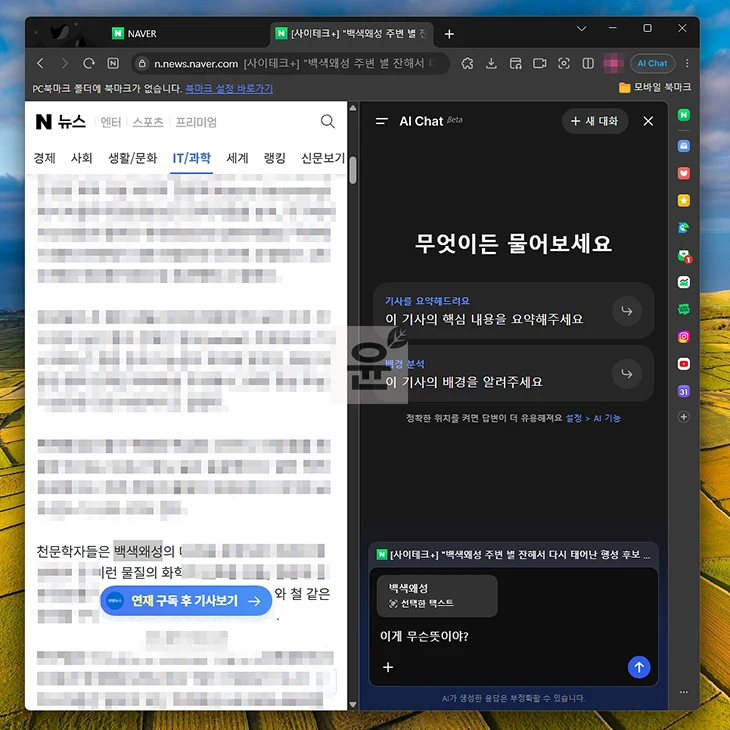
Task: Open the three-dot browser menu
Action: pos(687,63)
